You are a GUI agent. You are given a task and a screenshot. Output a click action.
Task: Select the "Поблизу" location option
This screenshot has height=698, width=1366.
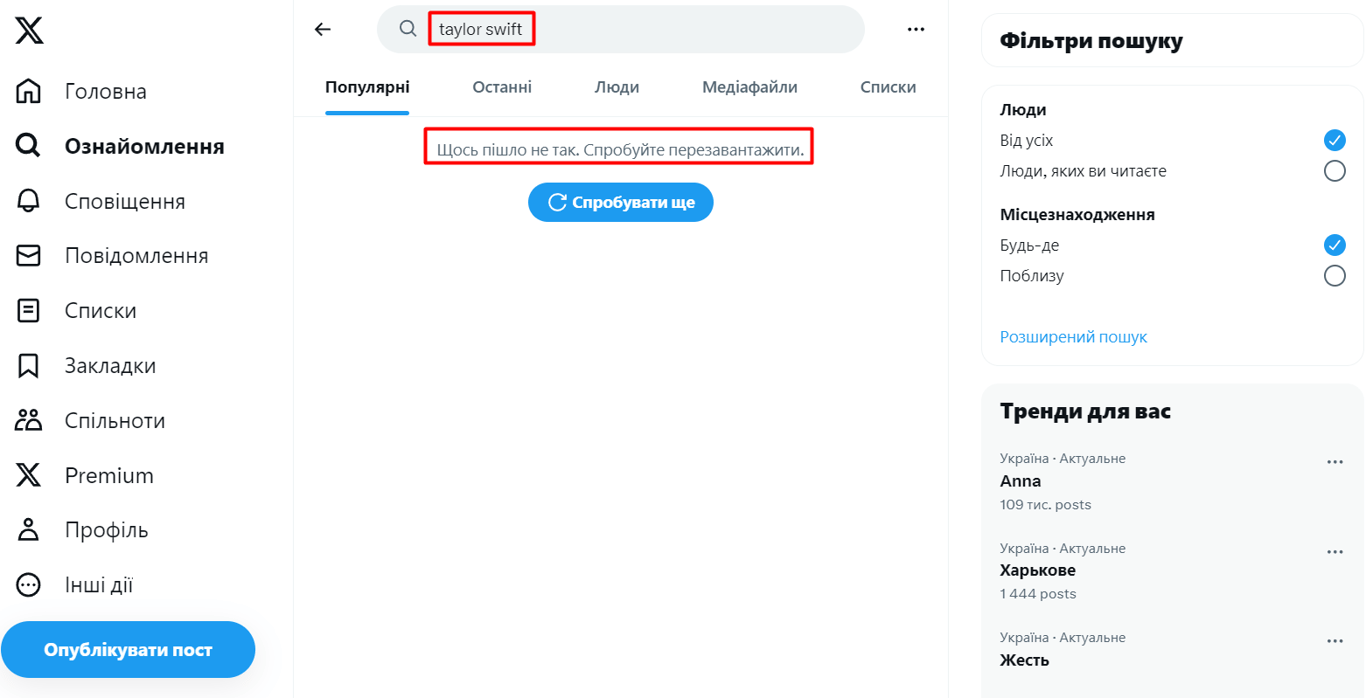[x=1334, y=276]
